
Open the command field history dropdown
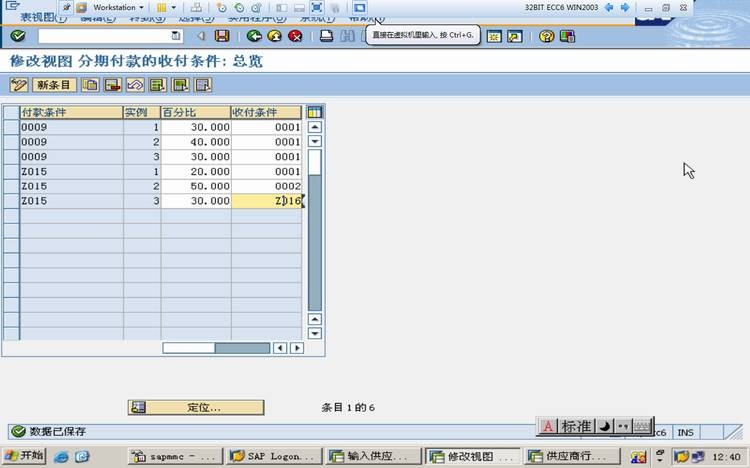click(176, 36)
